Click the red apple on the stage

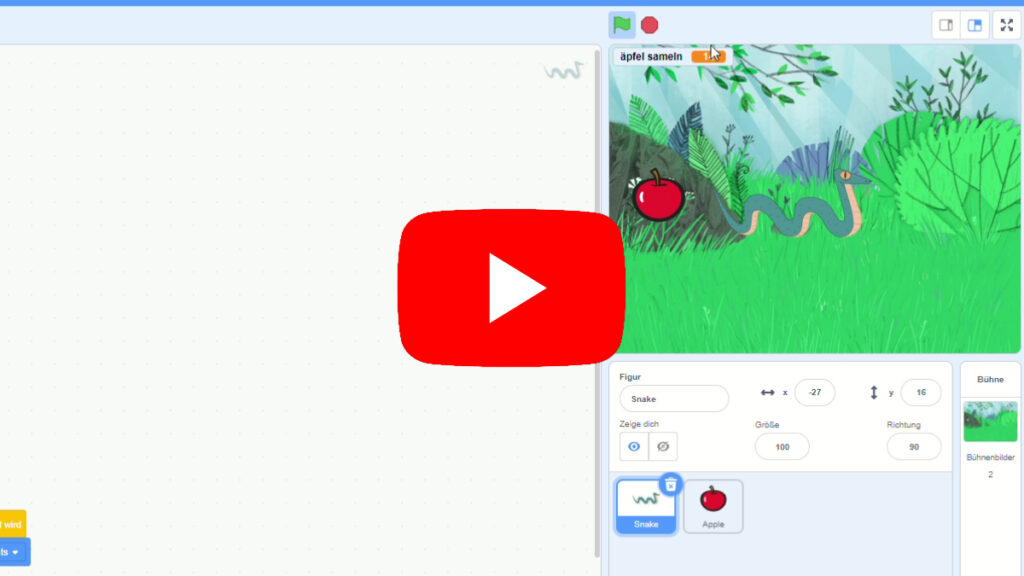(x=658, y=197)
